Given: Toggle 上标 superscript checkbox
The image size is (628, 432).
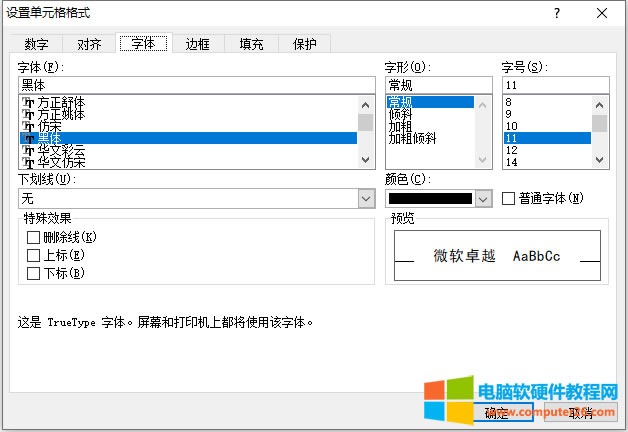Looking at the screenshot, I should coord(34,255).
